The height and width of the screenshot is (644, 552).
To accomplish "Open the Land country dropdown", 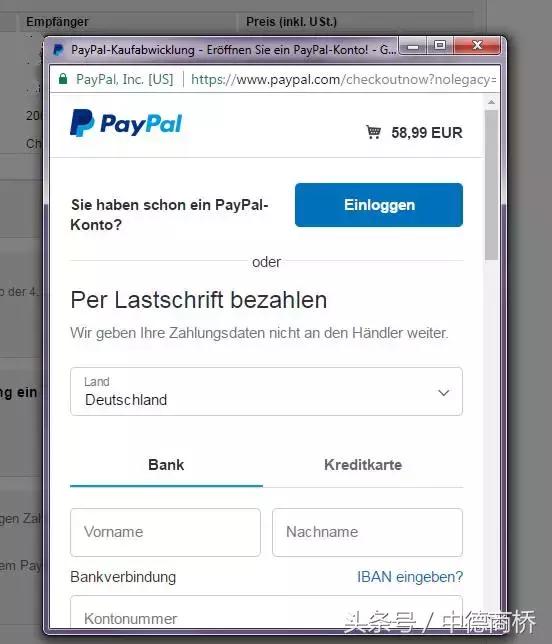I will [x=266, y=391].
